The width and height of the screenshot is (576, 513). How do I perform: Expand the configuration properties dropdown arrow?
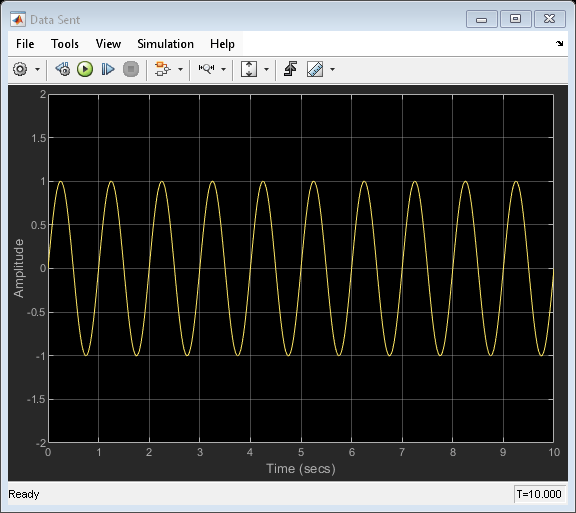[37, 69]
